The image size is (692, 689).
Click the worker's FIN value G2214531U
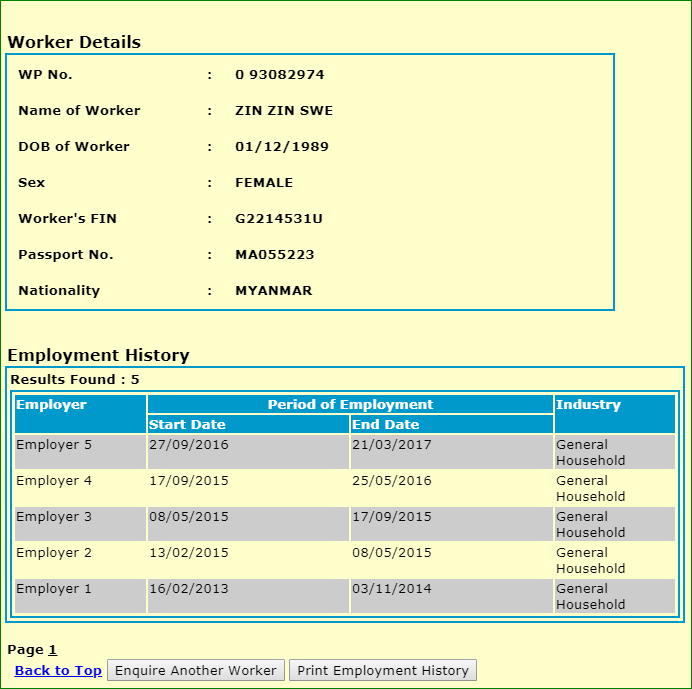coord(279,219)
